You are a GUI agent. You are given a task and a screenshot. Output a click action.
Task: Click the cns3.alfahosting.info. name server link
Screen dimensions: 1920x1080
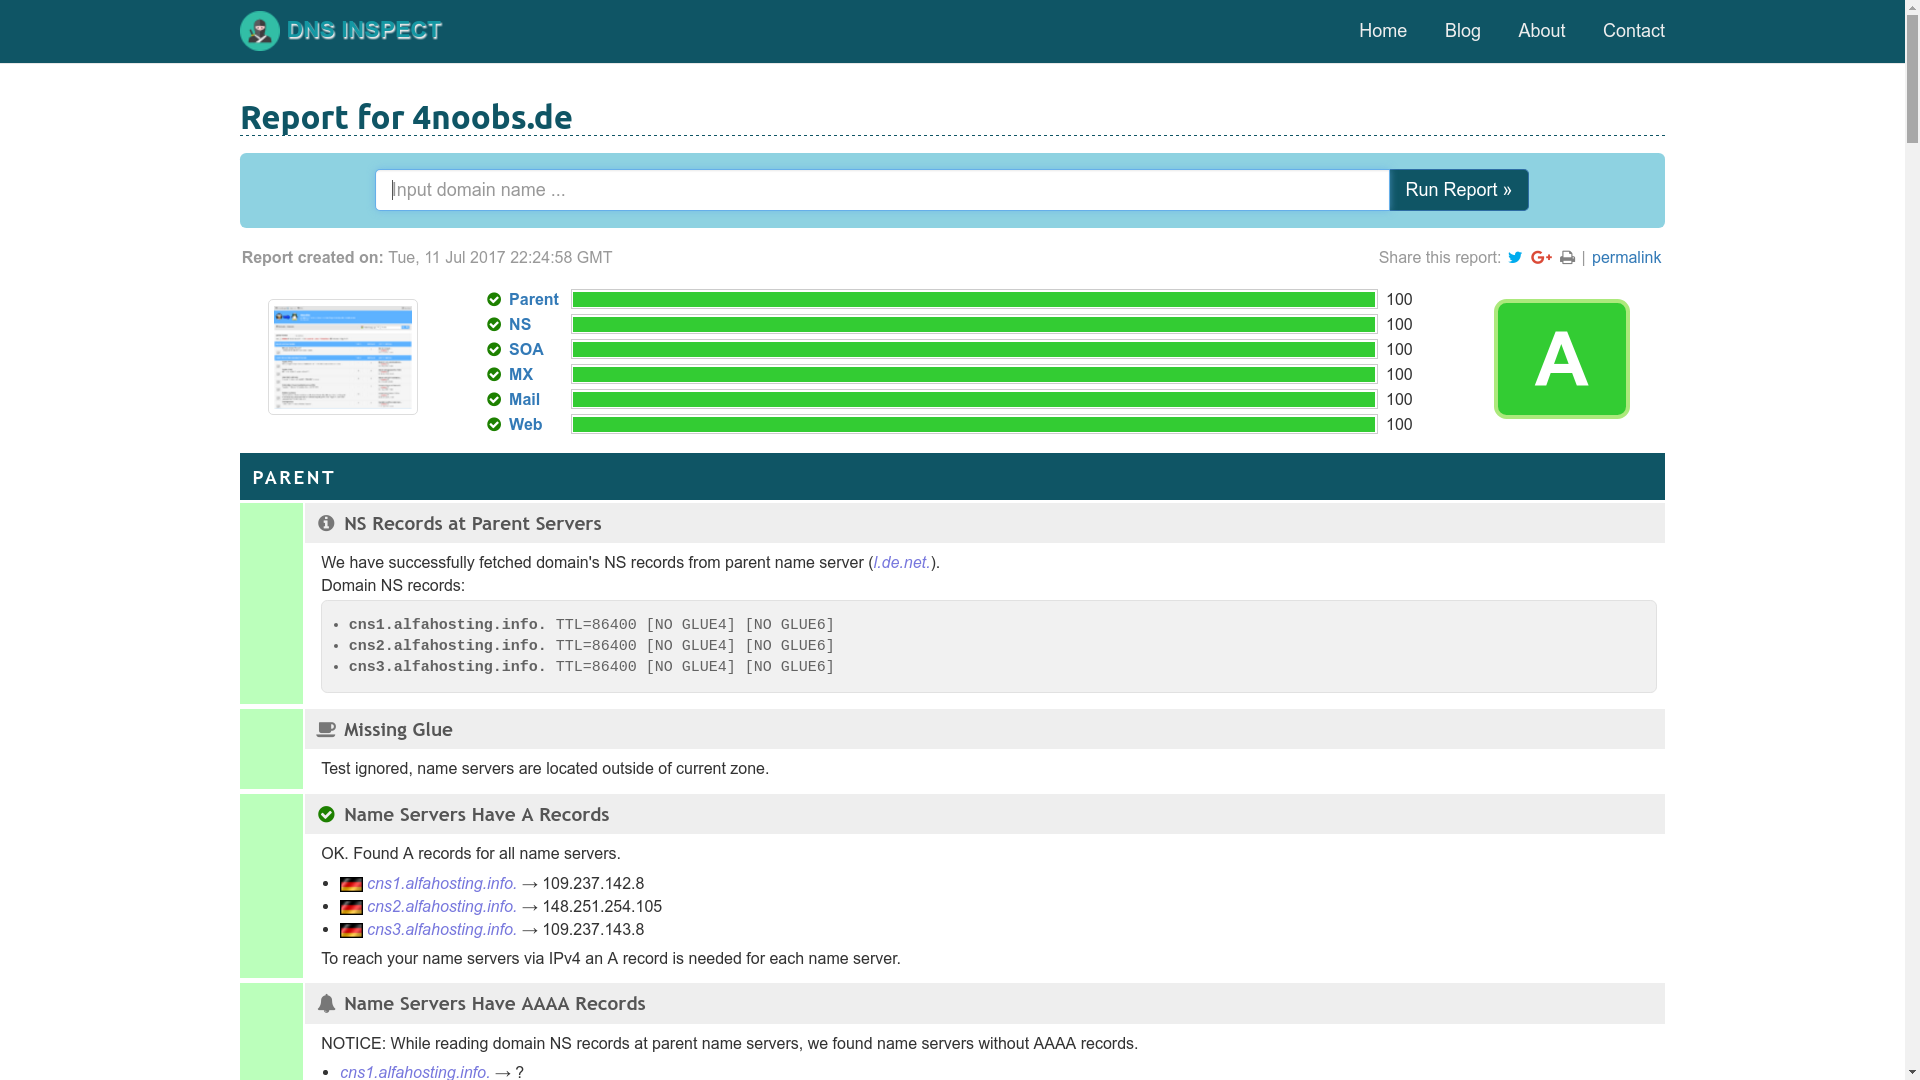pos(441,930)
